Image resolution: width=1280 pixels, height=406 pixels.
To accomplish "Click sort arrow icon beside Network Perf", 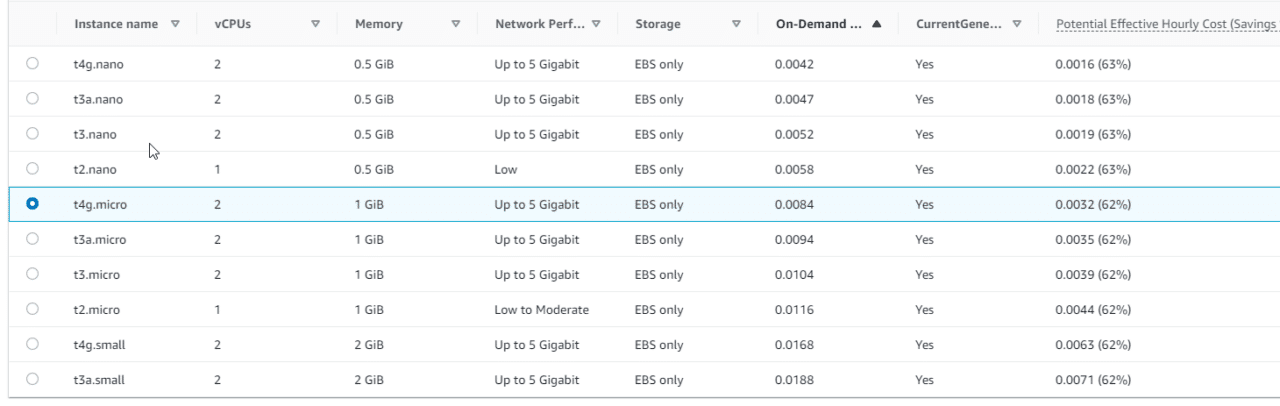I will coord(597,24).
